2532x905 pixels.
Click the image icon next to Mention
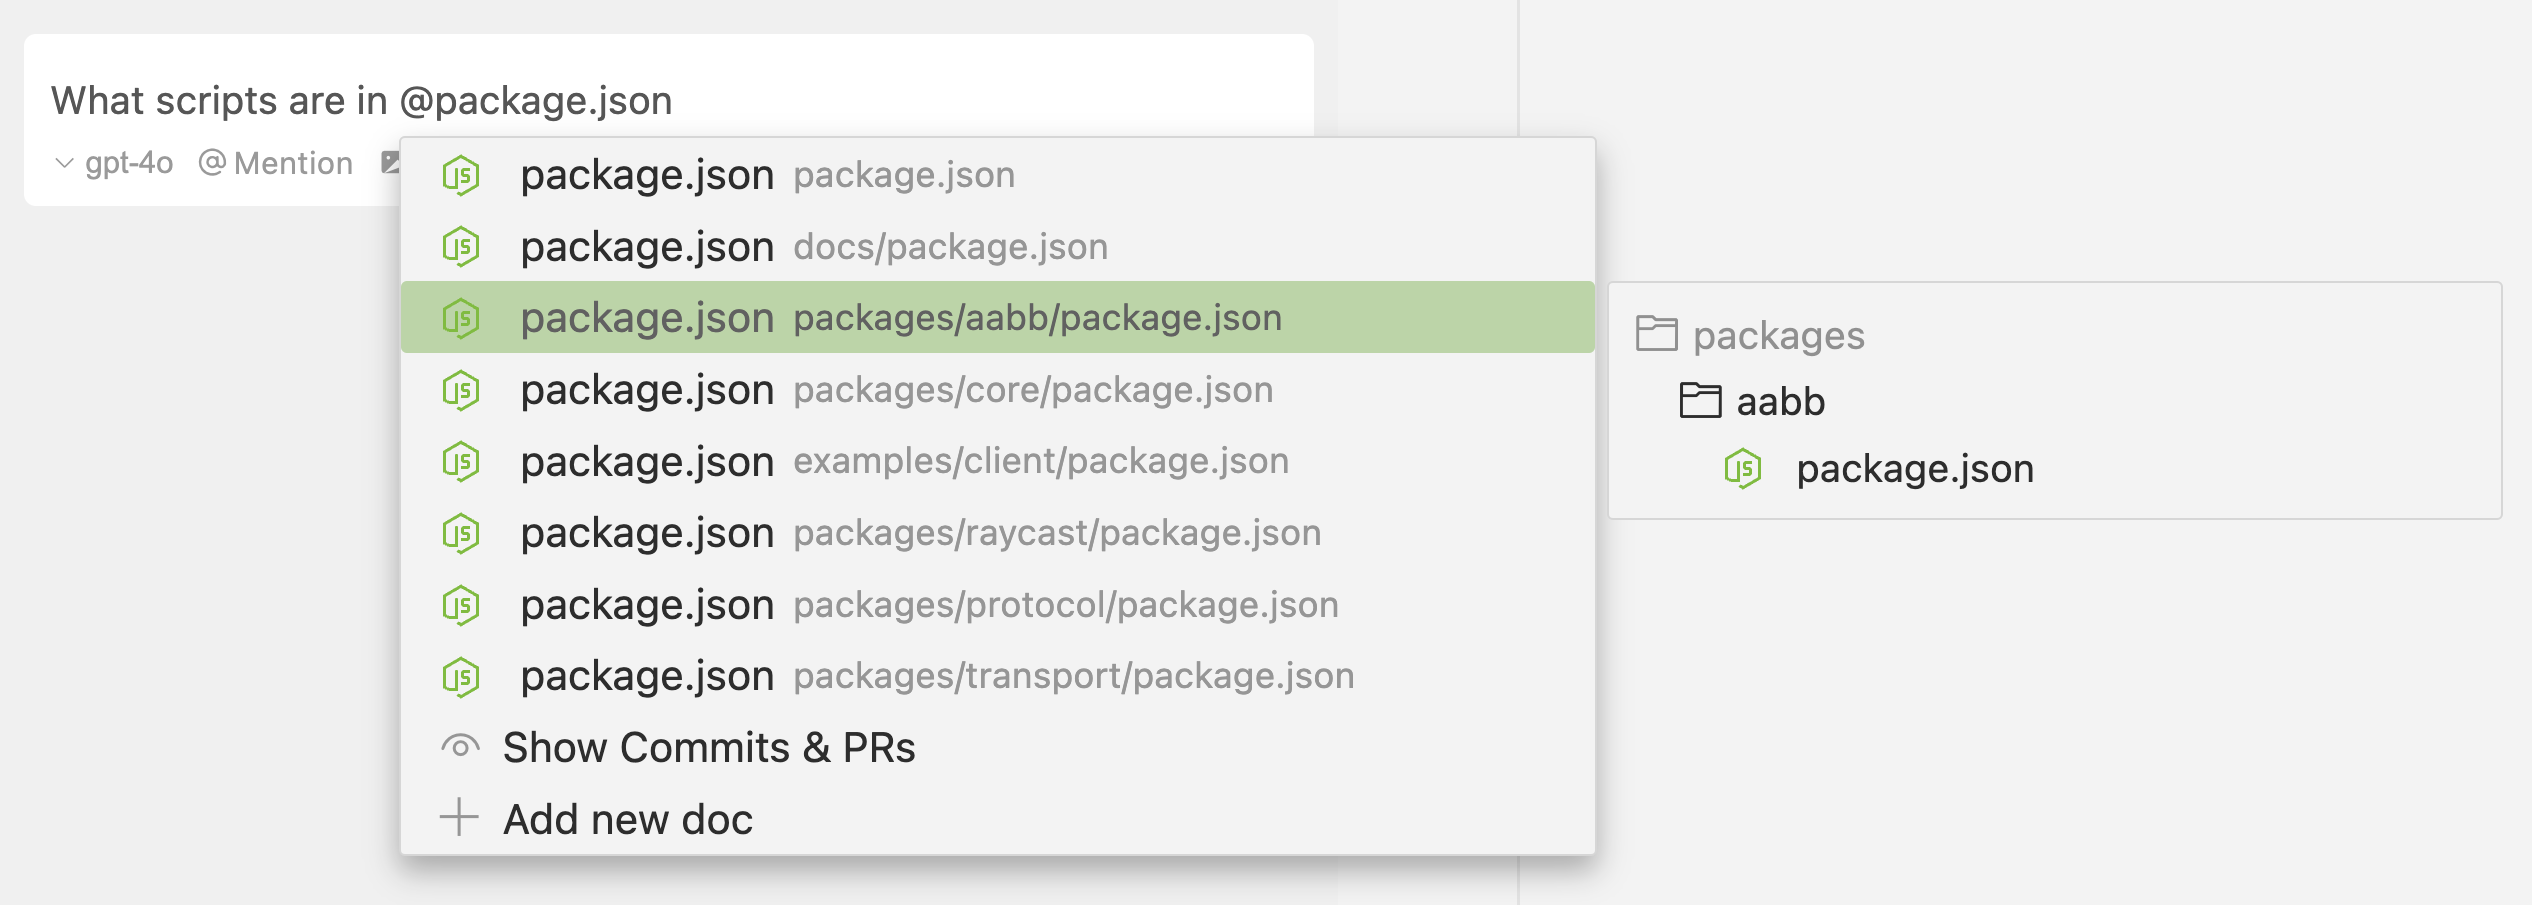coord(391,162)
